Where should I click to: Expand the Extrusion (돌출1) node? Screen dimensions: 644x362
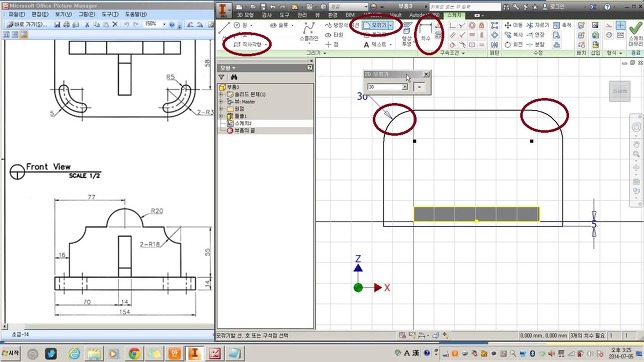(x=222, y=116)
